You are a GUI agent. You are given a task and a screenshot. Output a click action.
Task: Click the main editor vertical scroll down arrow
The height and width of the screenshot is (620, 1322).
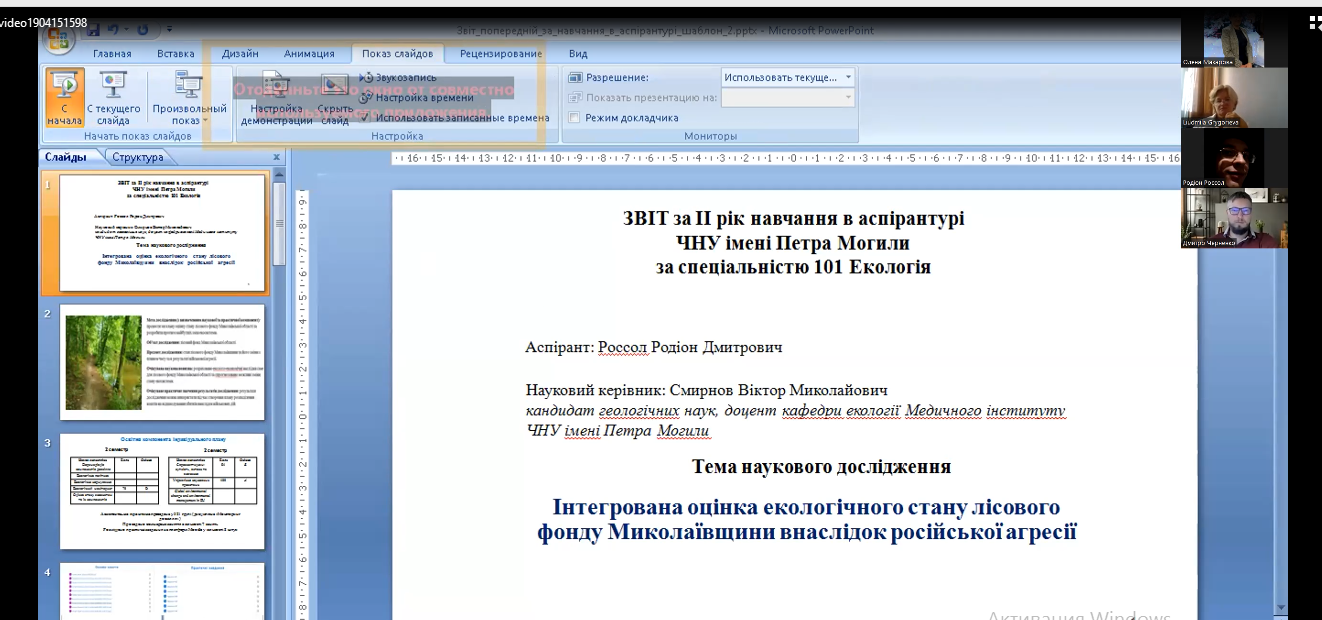pyautogui.click(x=1283, y=607)
